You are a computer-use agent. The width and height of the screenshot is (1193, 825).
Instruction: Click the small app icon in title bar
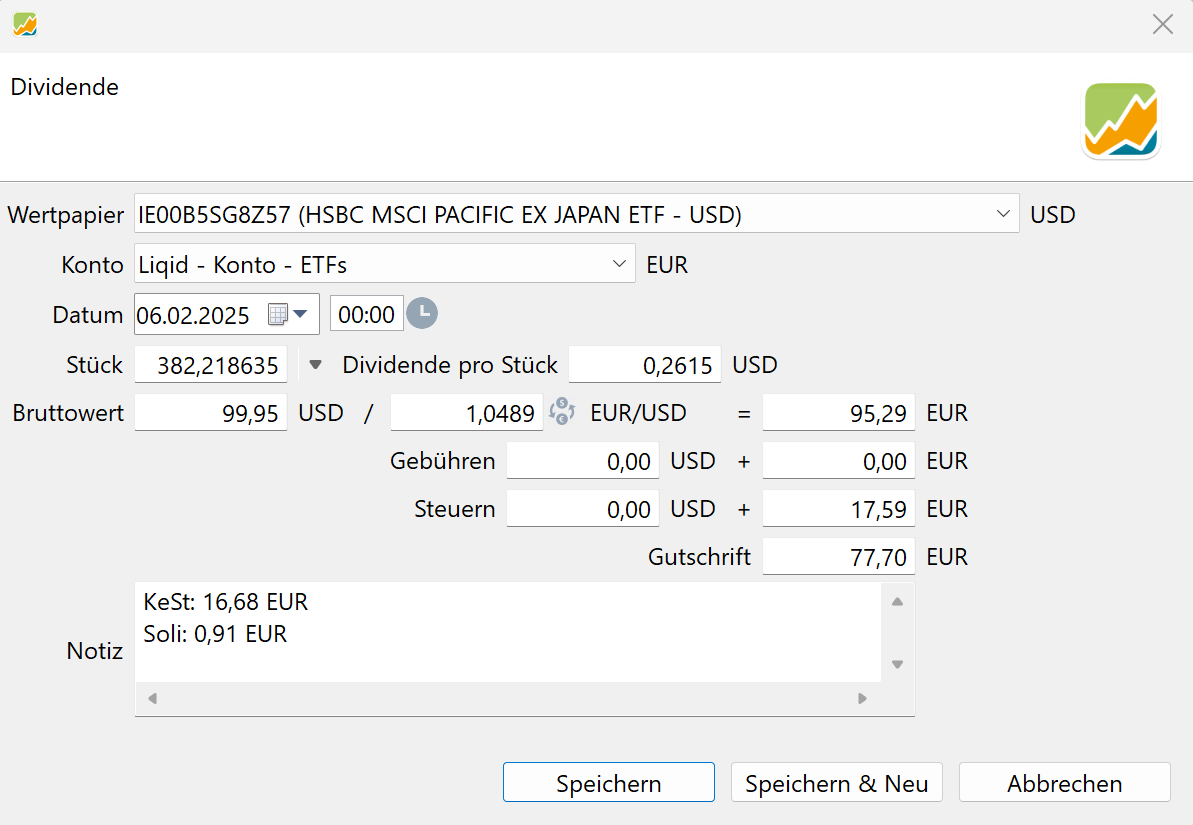[x=25, y=25]
